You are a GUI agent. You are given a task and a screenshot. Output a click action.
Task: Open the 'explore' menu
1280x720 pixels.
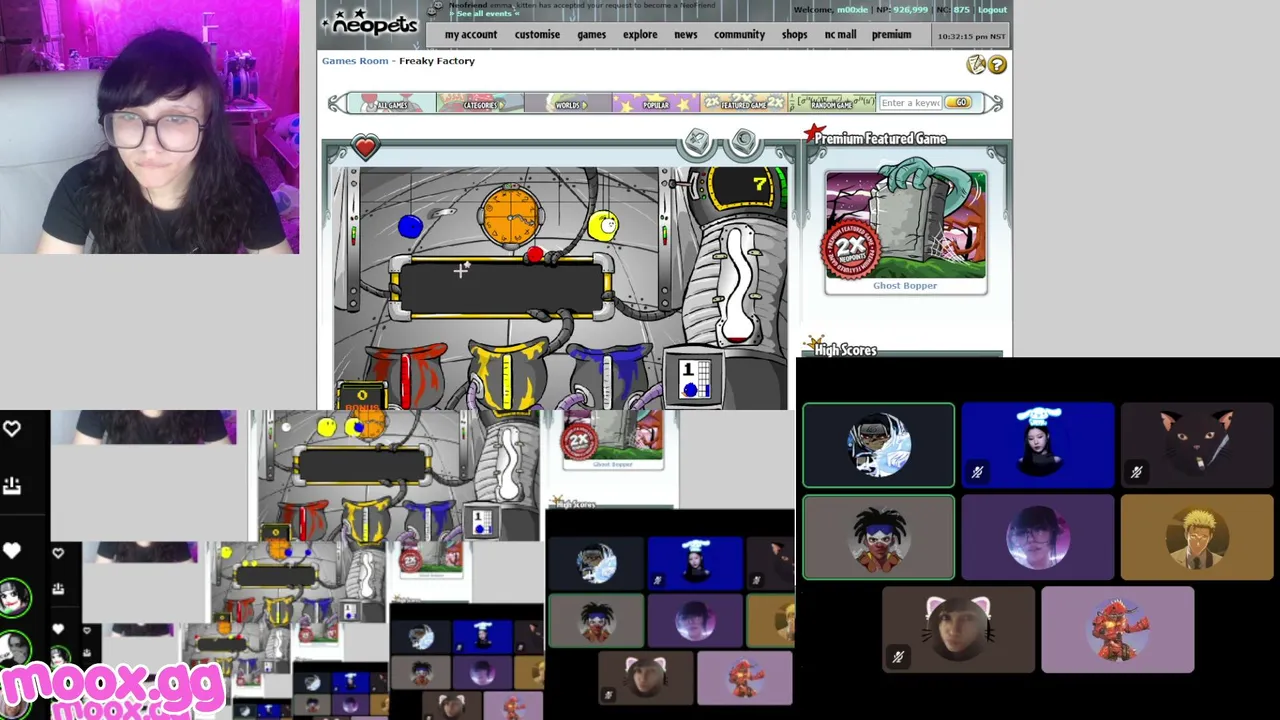coord(640,35)
